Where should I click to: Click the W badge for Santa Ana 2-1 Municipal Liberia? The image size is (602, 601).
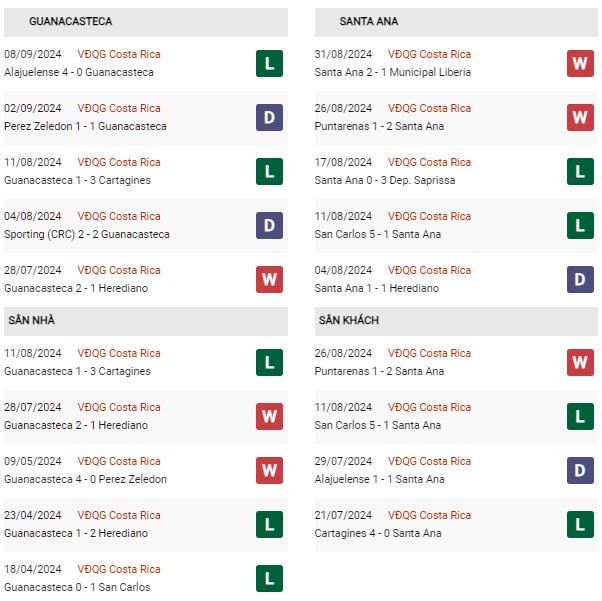[580, 63]
